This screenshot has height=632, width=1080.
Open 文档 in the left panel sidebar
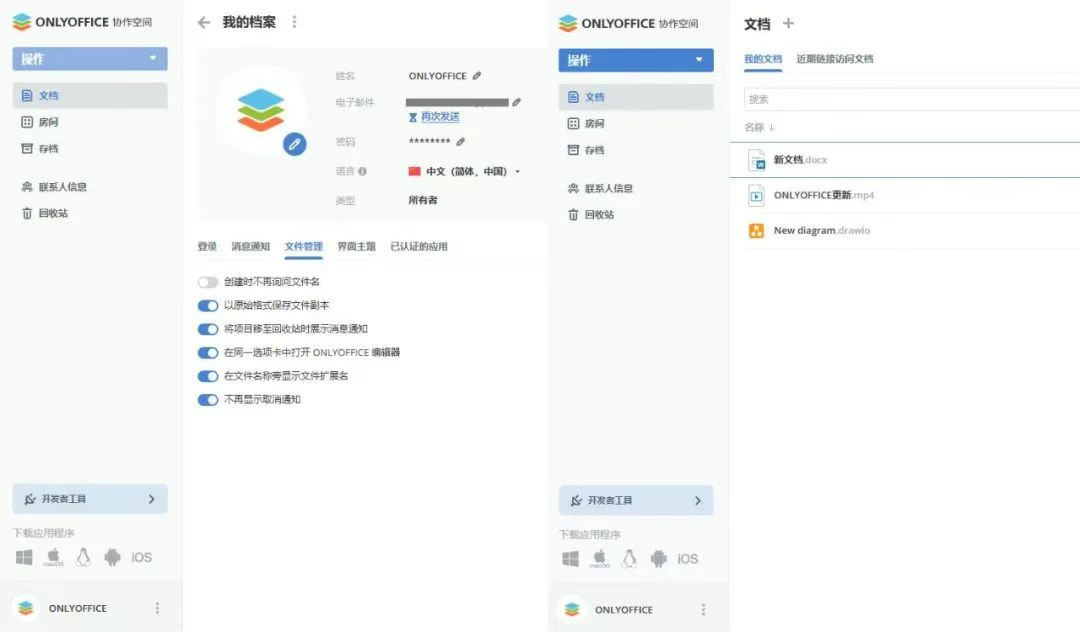(90, 96)
